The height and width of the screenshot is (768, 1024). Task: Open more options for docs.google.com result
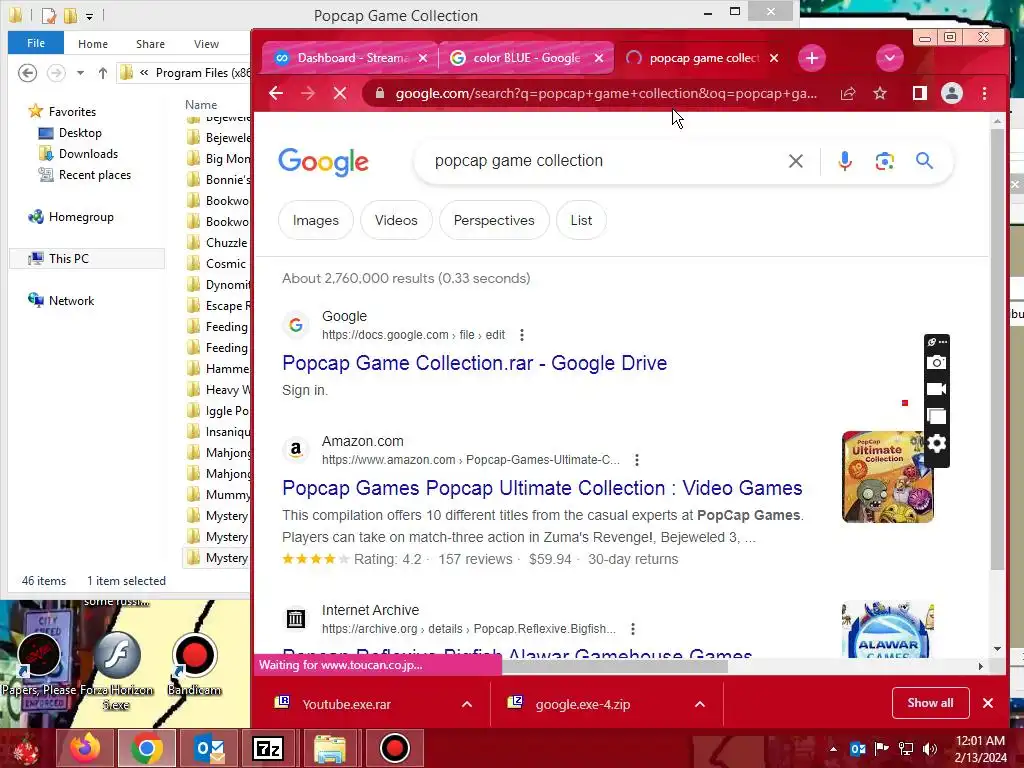(x=521, y=335)
